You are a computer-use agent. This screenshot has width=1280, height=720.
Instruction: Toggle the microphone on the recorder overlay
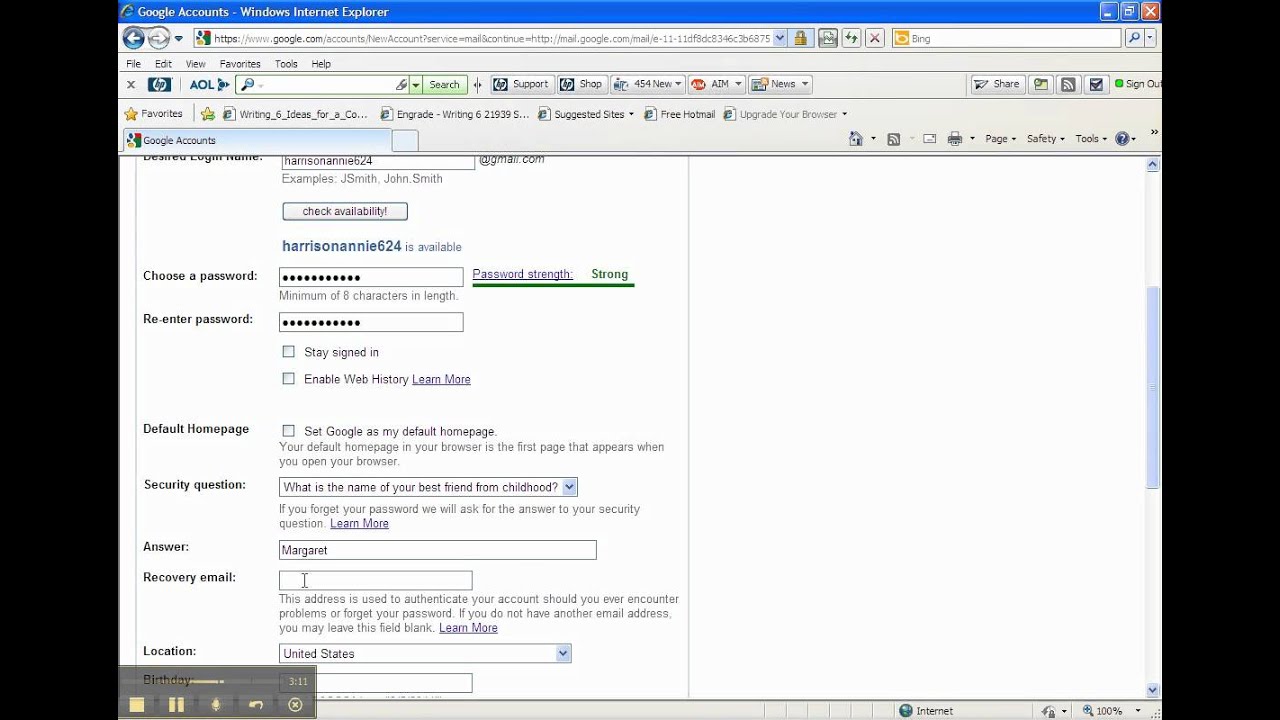pyautogui.click(x=216, y=705)
